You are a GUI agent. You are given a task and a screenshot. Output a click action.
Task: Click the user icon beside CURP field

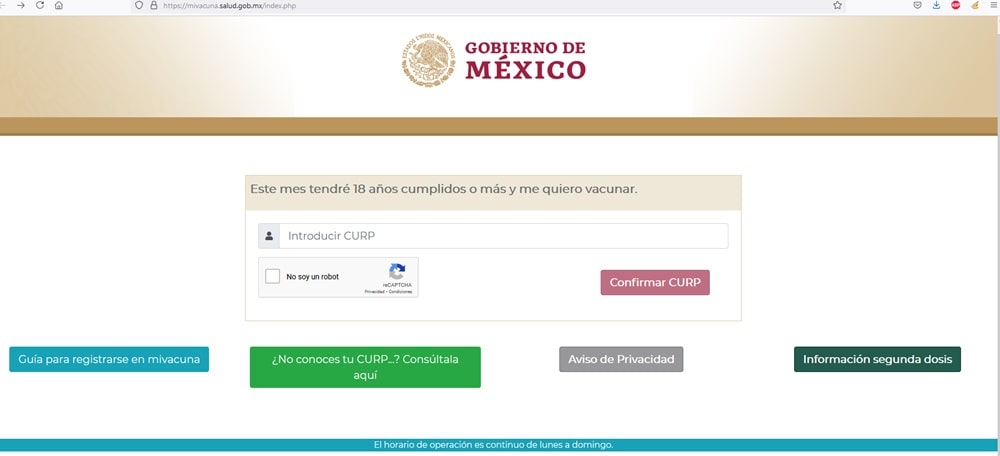(268, 236)
